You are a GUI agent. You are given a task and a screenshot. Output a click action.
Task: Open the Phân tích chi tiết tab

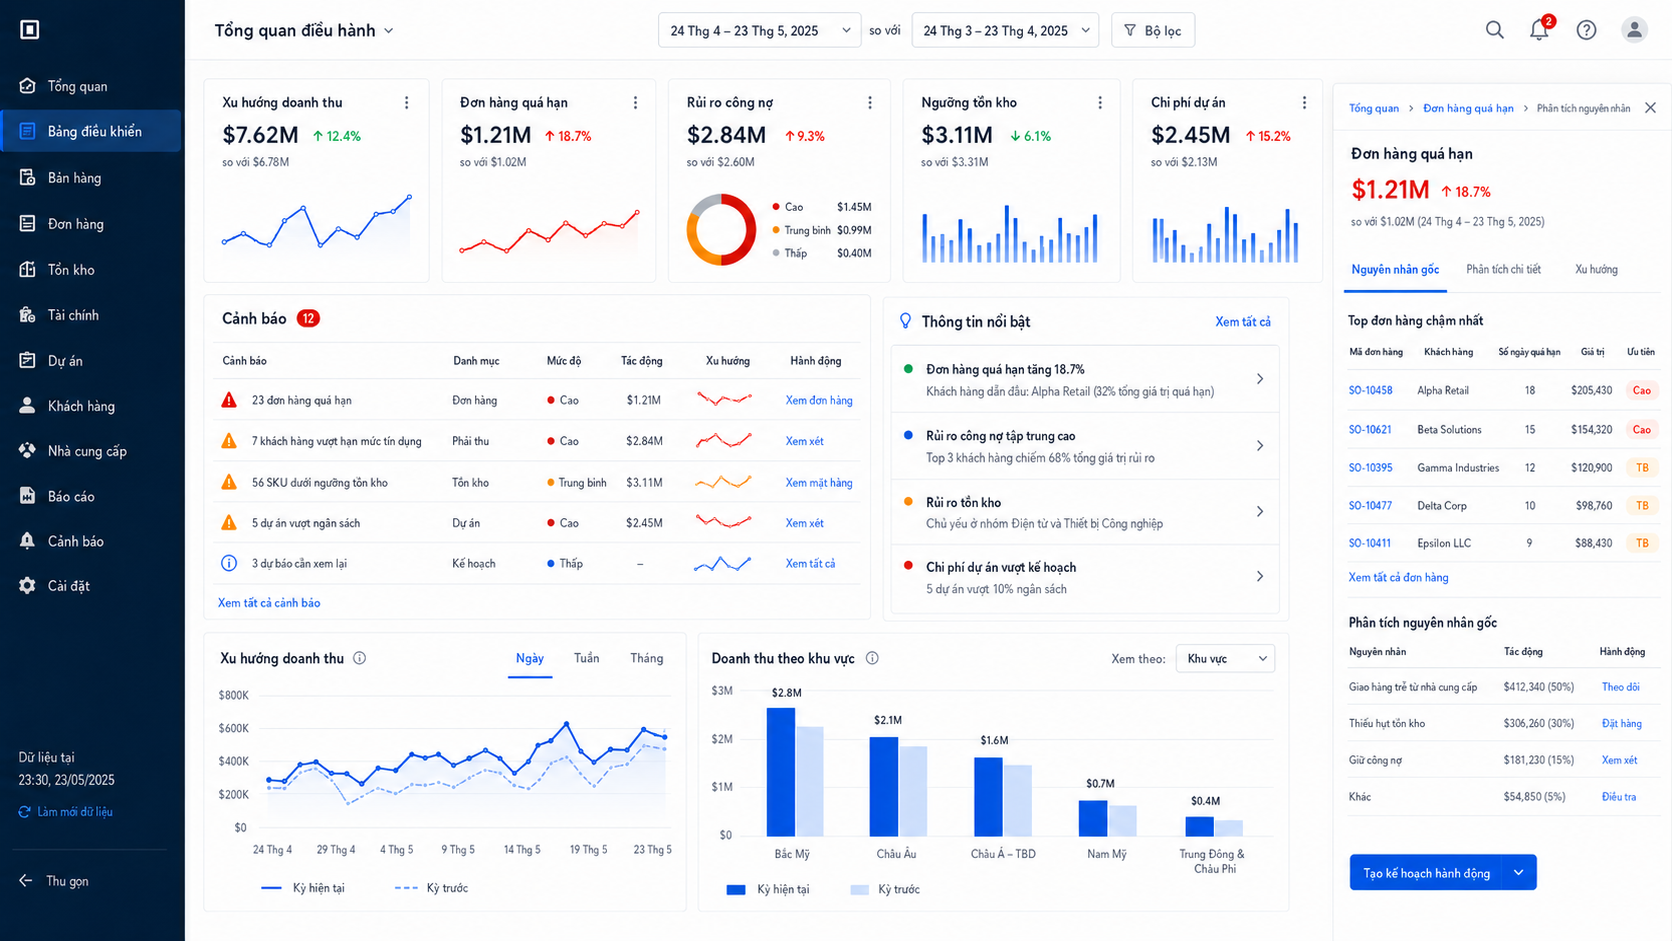[1503, 270]
